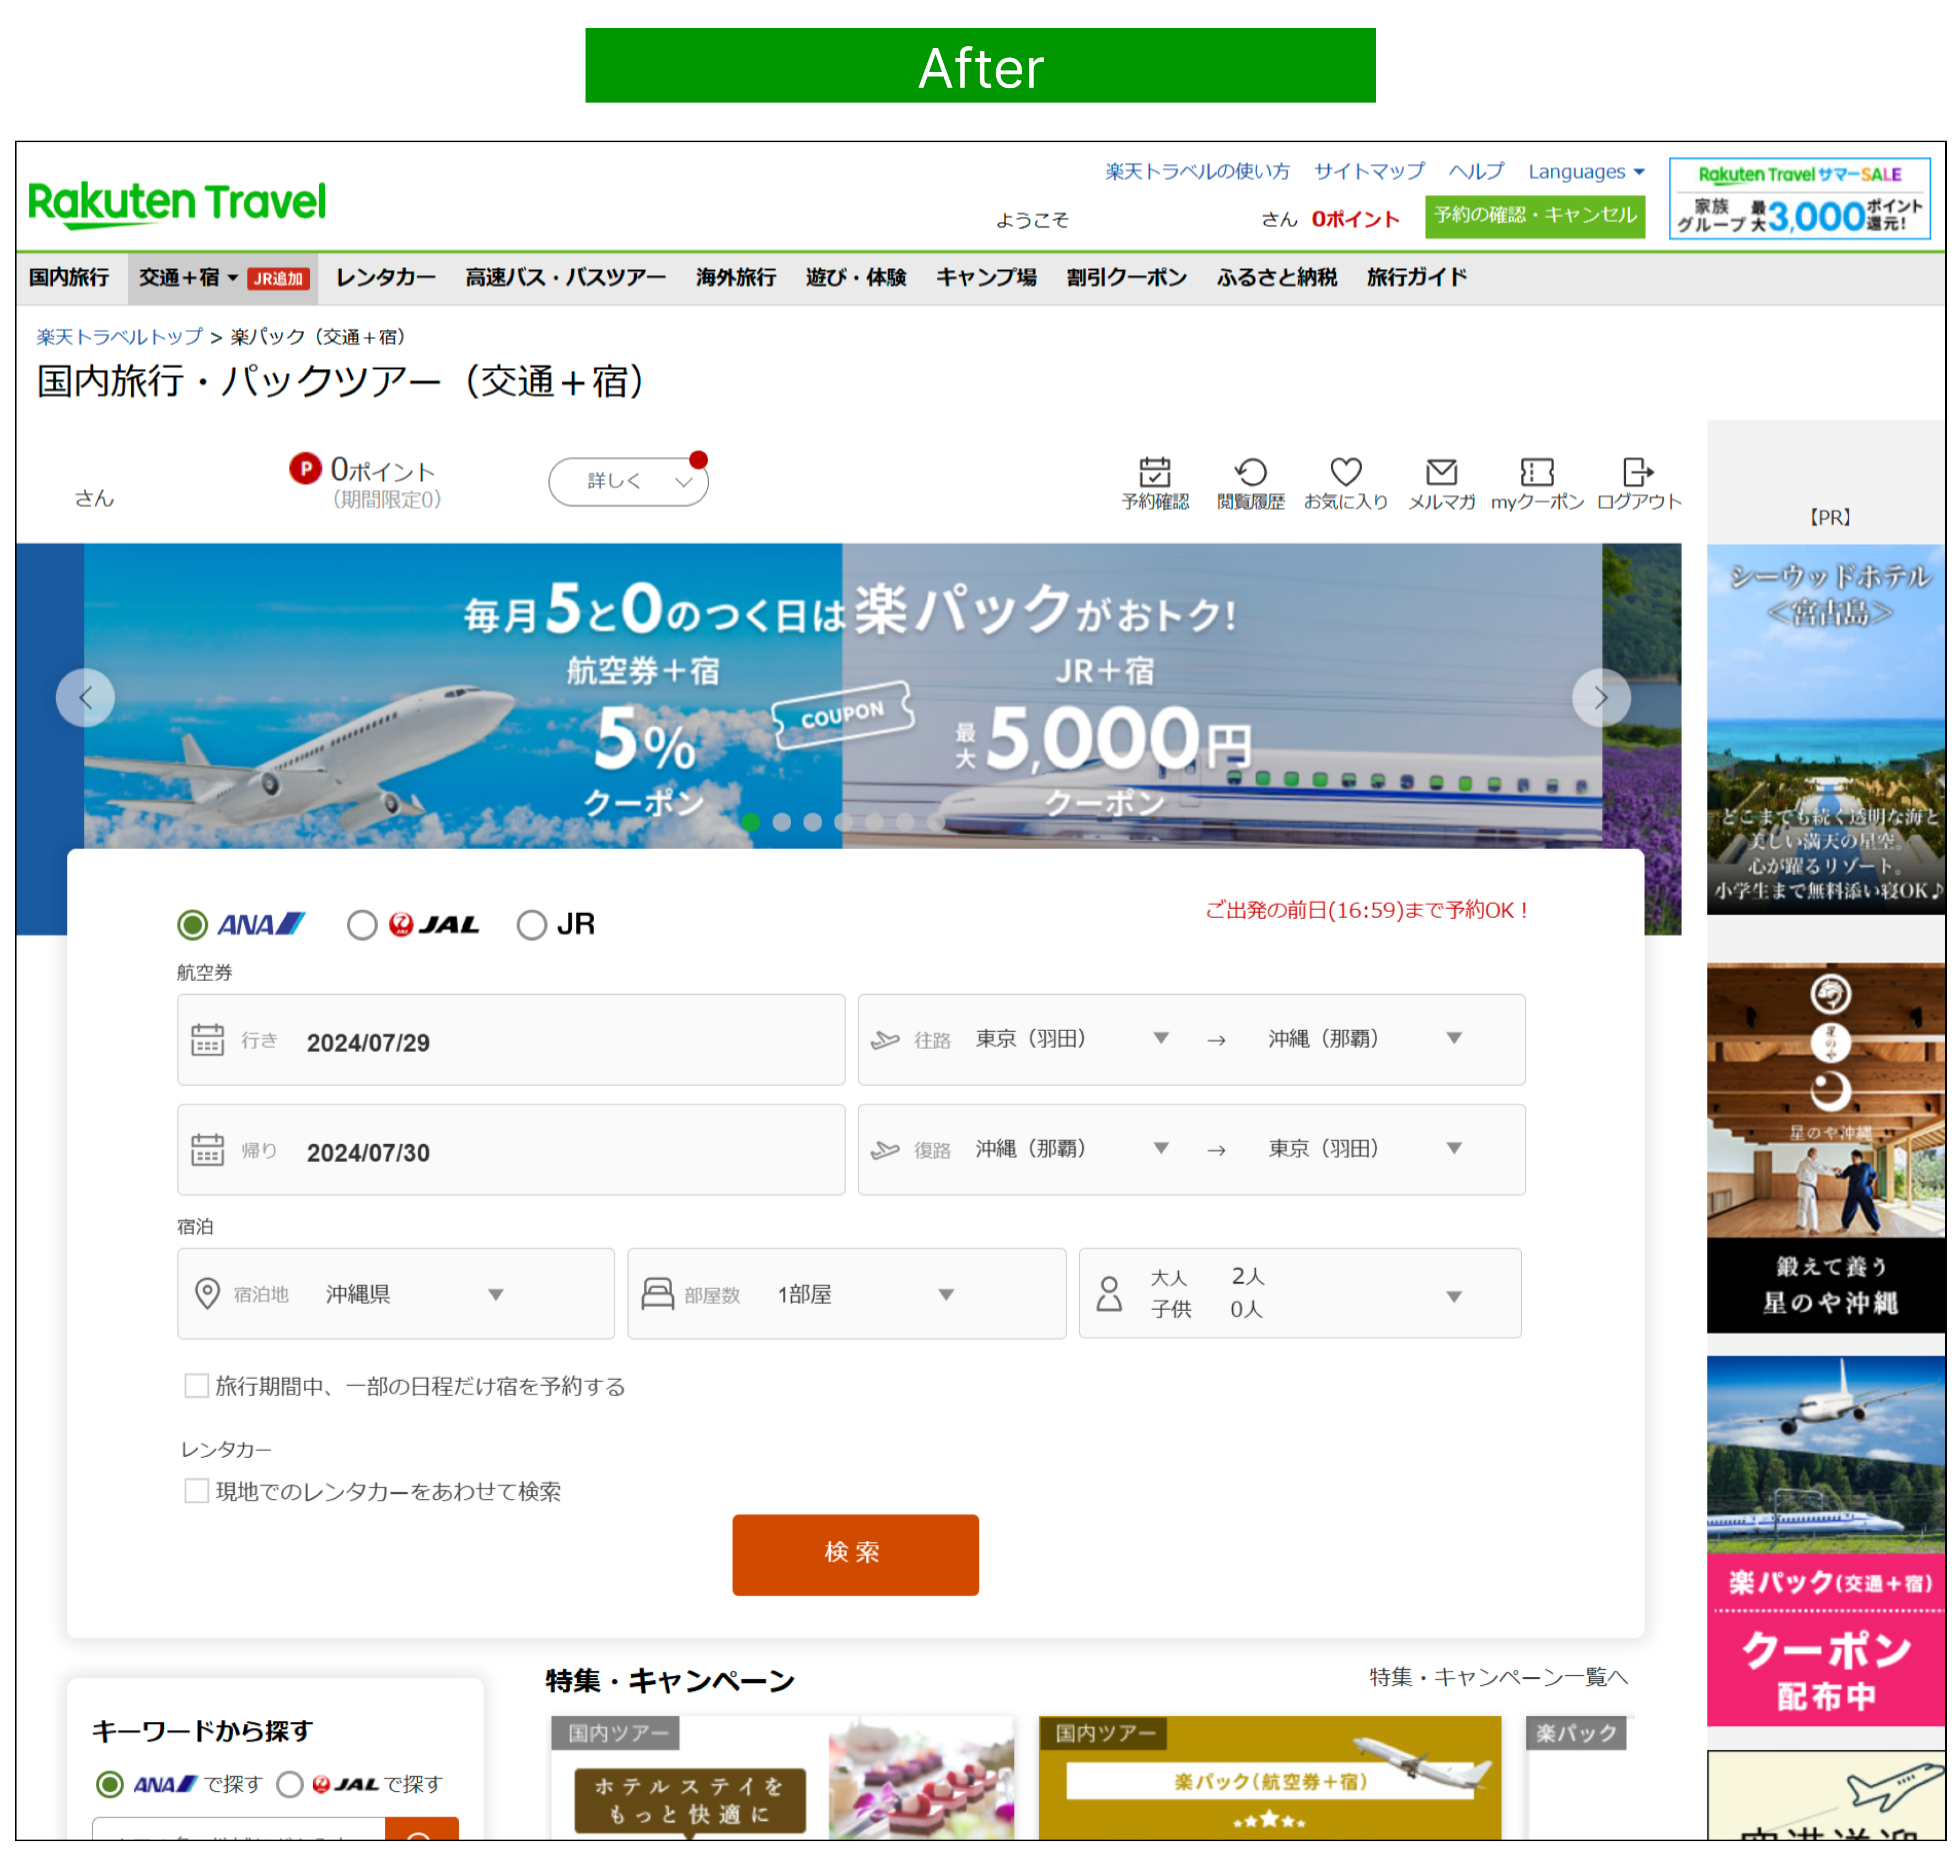Click the red P points icon
Image resolution: width=1960 pixels, height=1876 pixels.
pos(305,468)
